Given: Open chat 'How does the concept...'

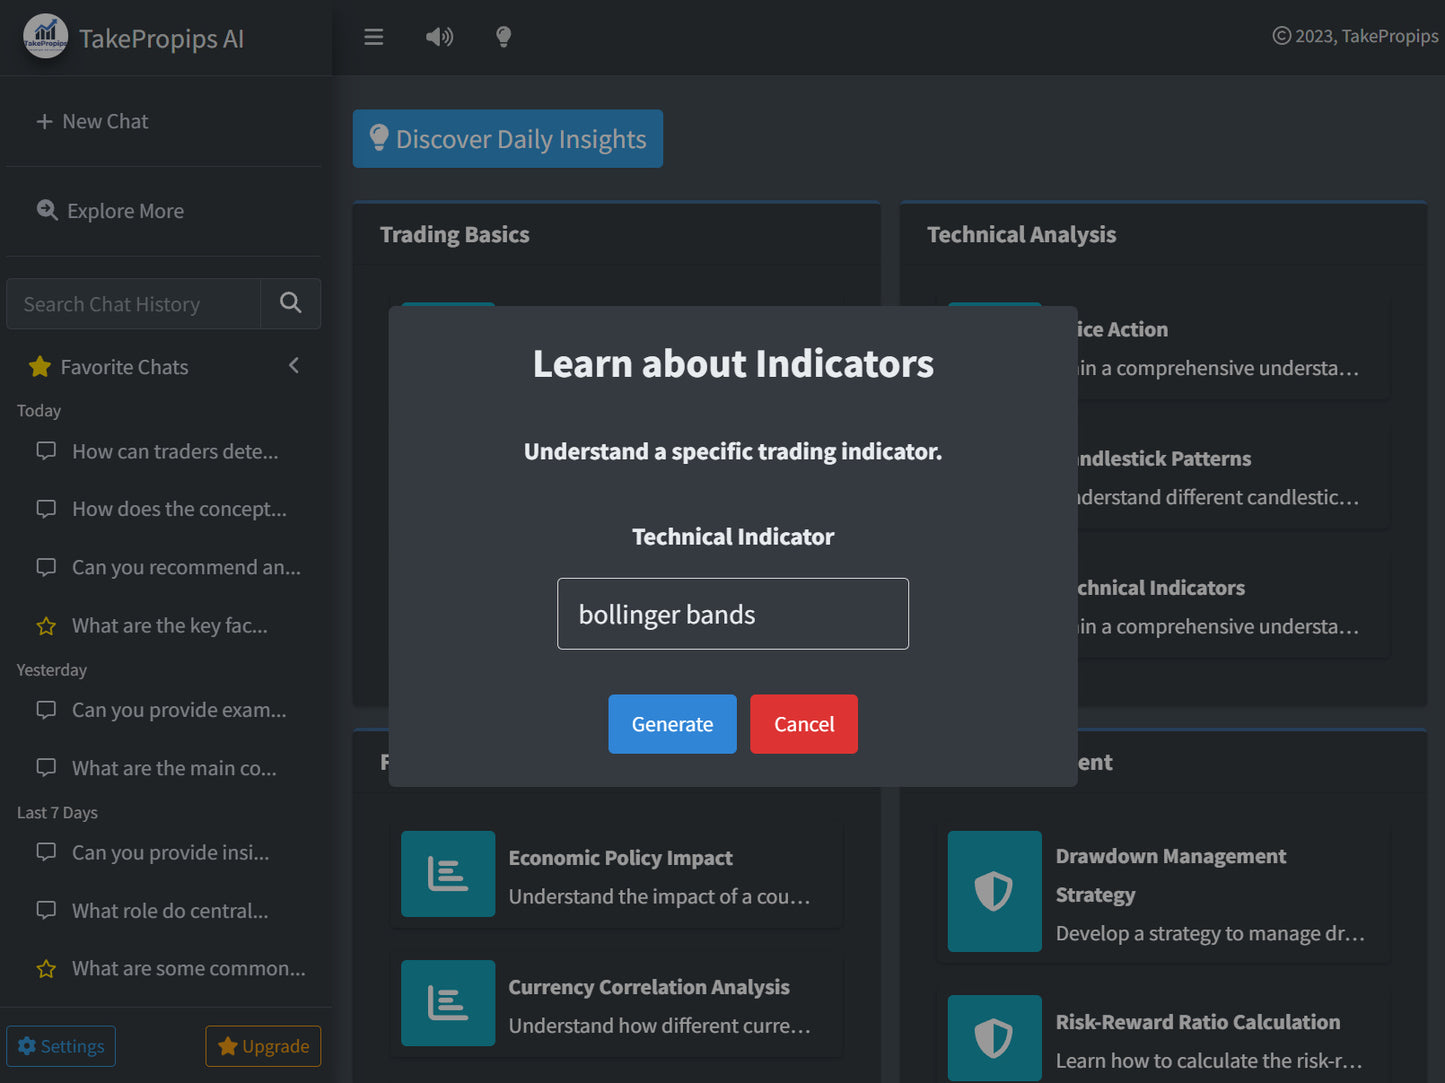Looking at the screenshot, I should tap(179, 509).
